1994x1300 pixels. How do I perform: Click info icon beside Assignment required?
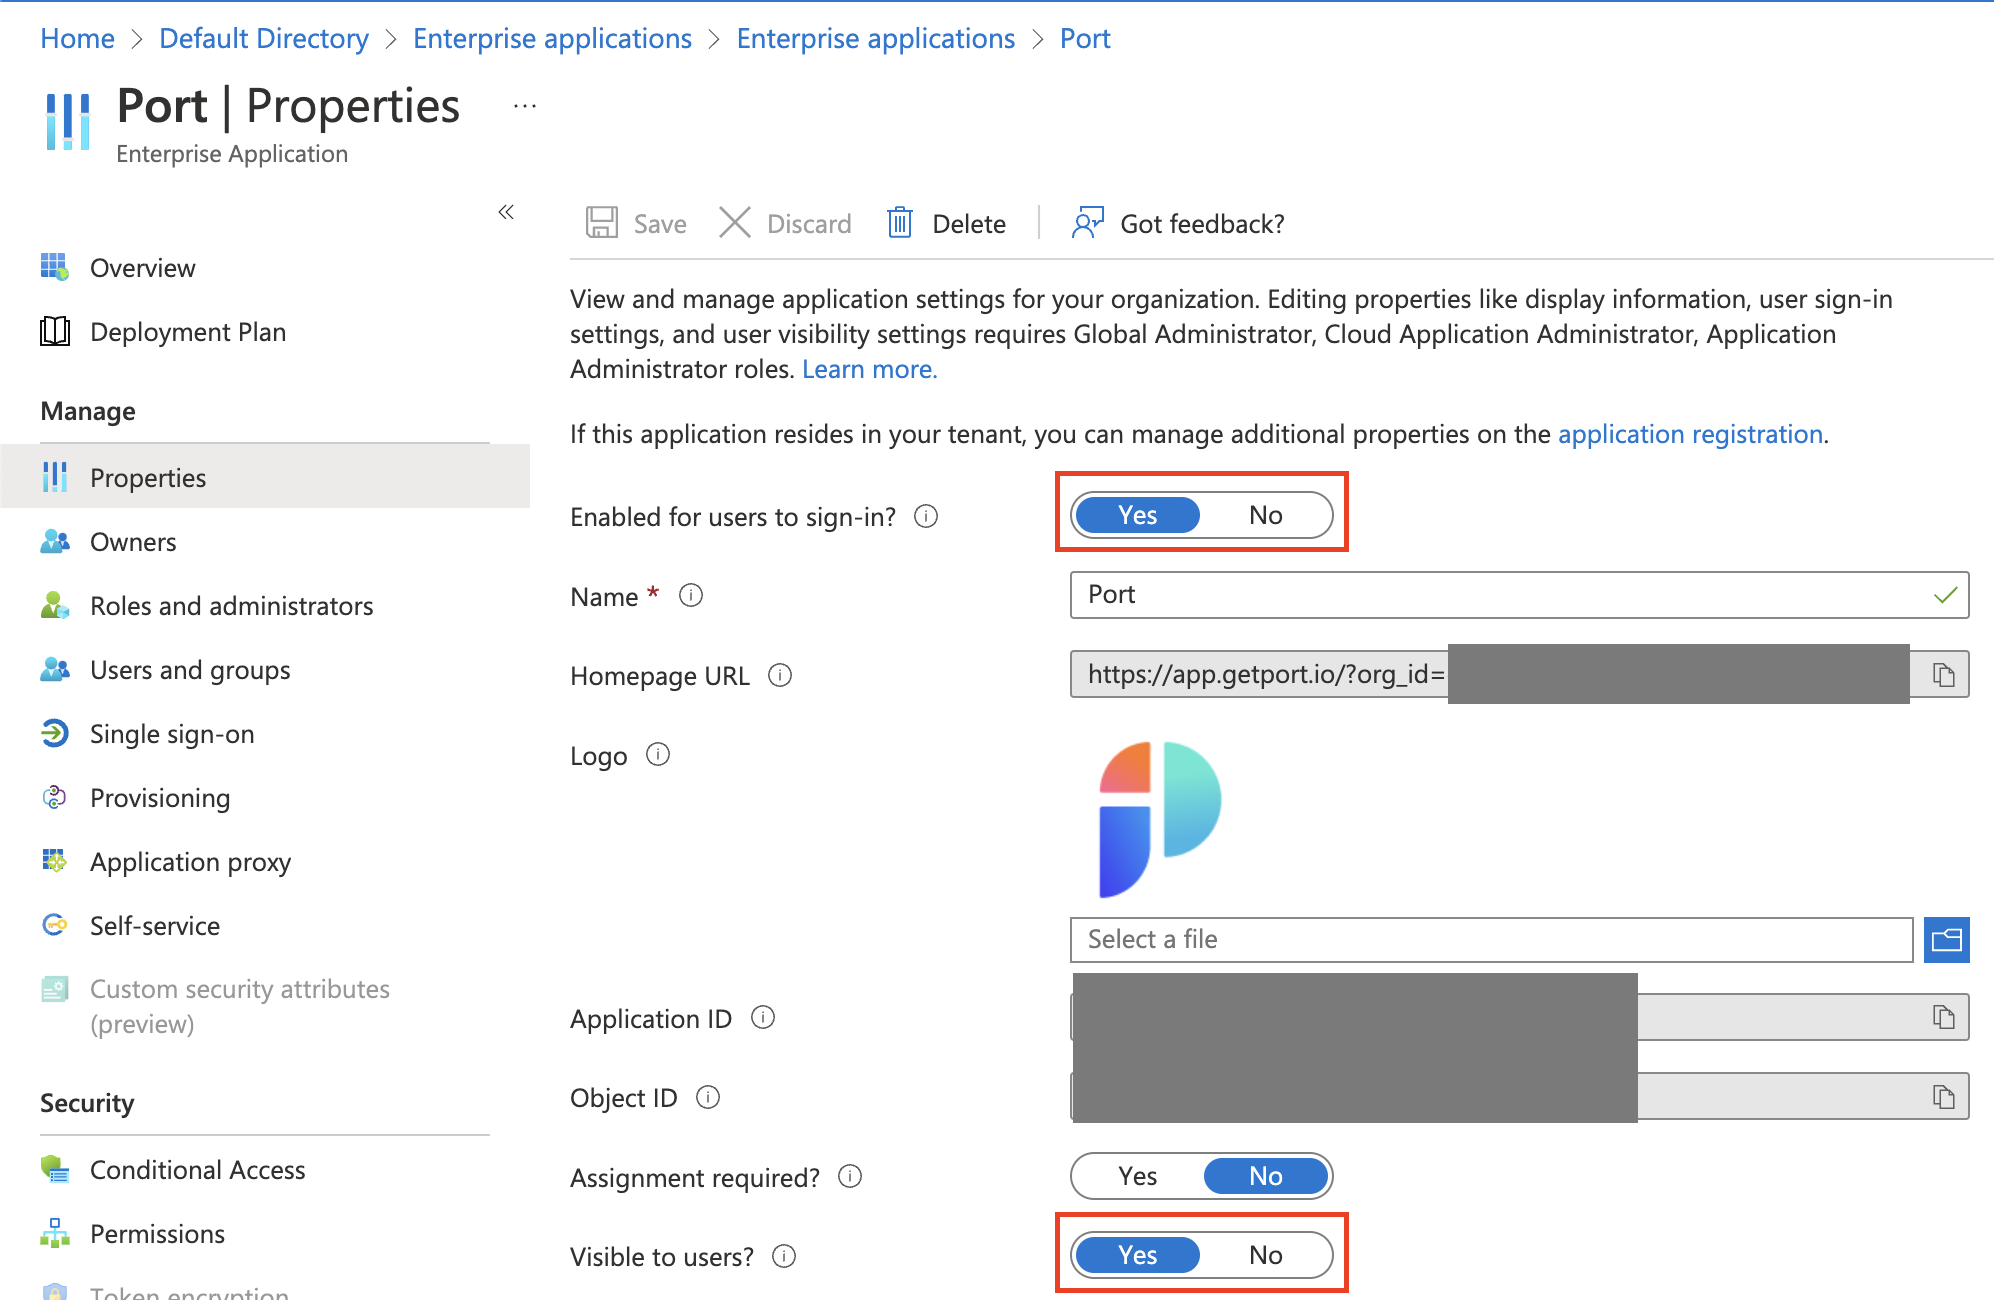850,1177
